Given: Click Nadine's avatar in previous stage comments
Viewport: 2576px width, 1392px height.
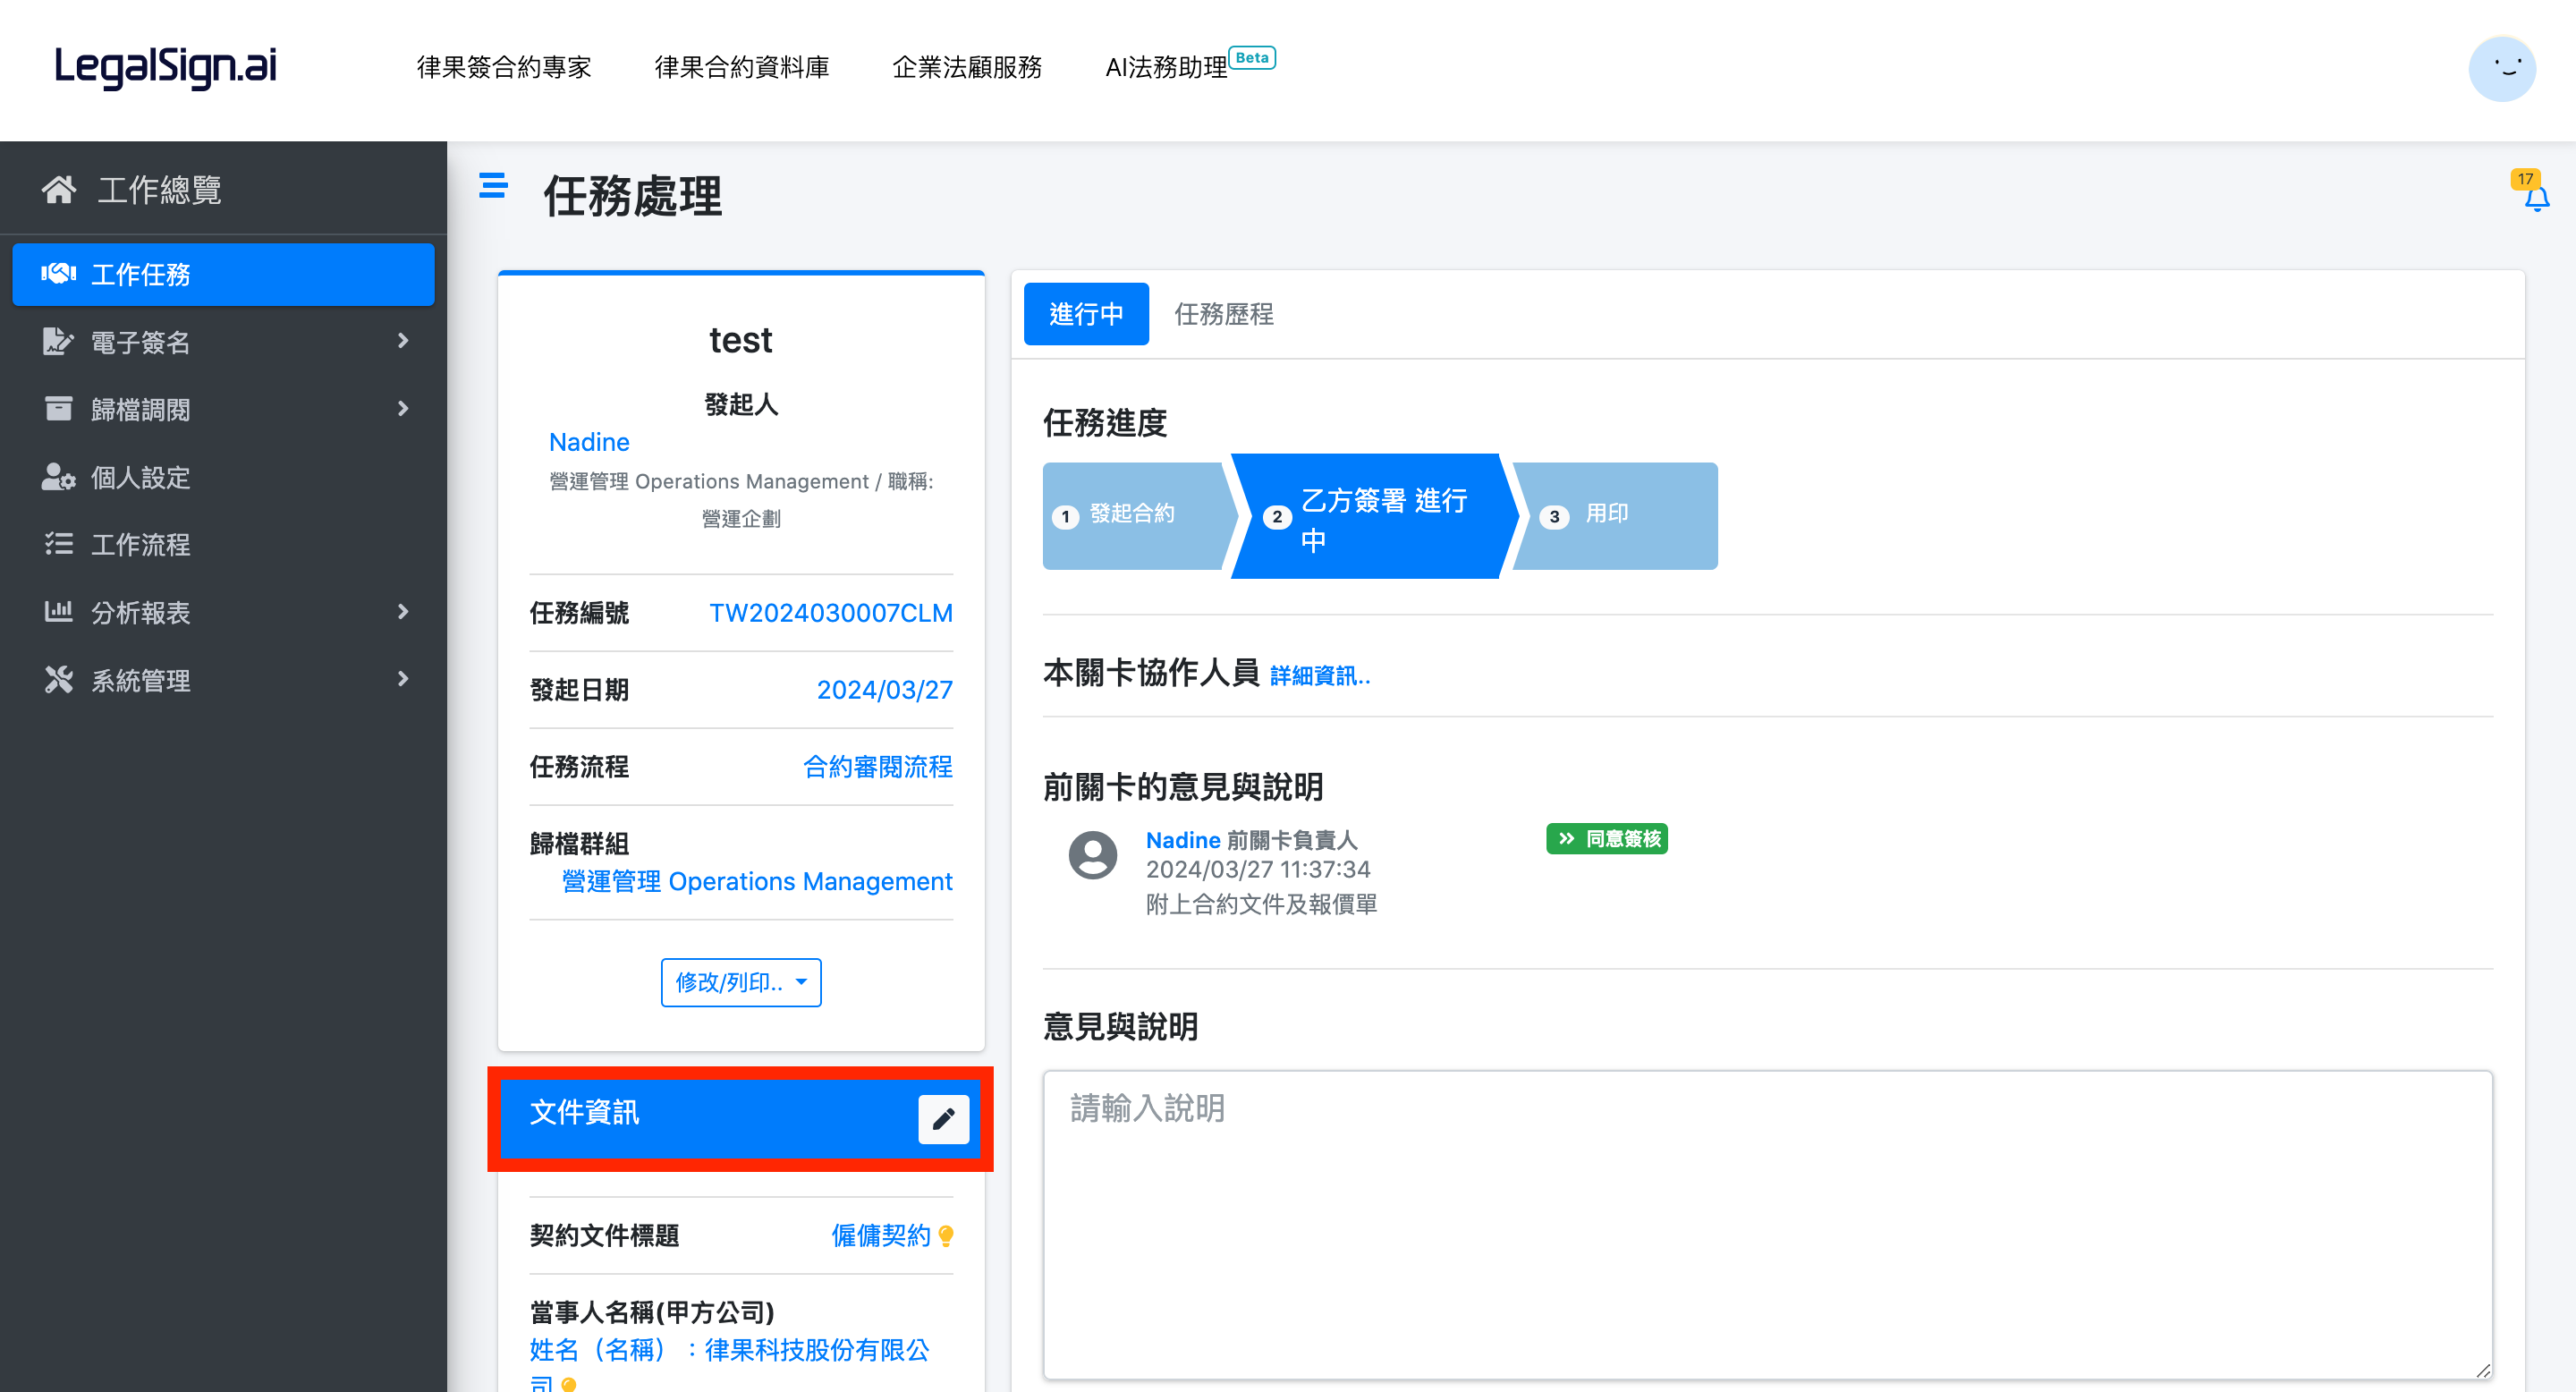Looking at the screenshot, I should click(1092, 855).
